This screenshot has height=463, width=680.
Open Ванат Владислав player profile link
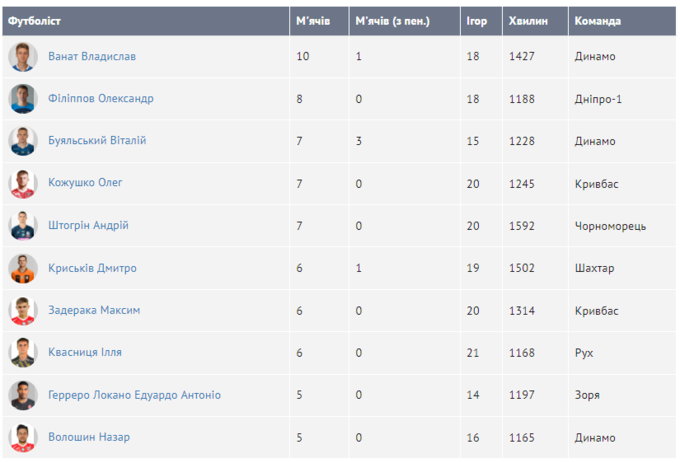click(92, 57)
